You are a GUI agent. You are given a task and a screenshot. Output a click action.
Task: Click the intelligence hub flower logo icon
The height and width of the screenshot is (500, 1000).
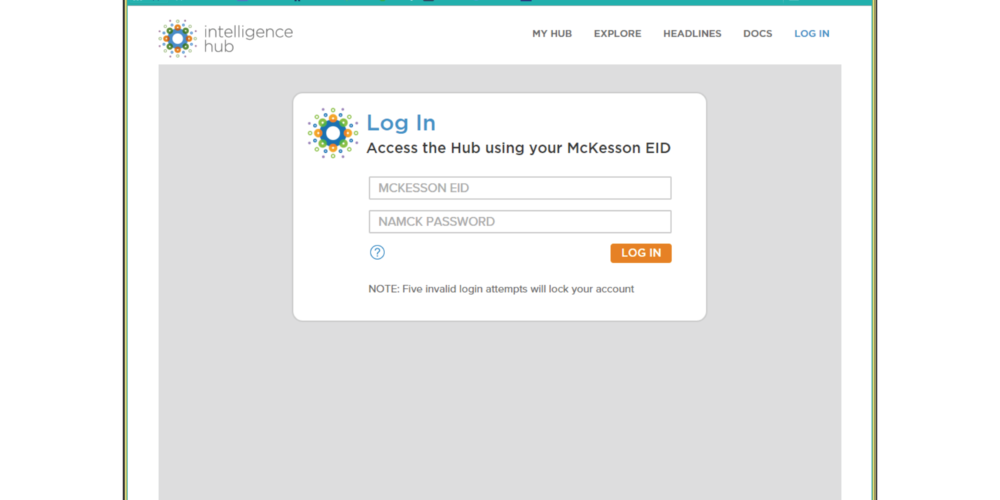tap(178, 38)
